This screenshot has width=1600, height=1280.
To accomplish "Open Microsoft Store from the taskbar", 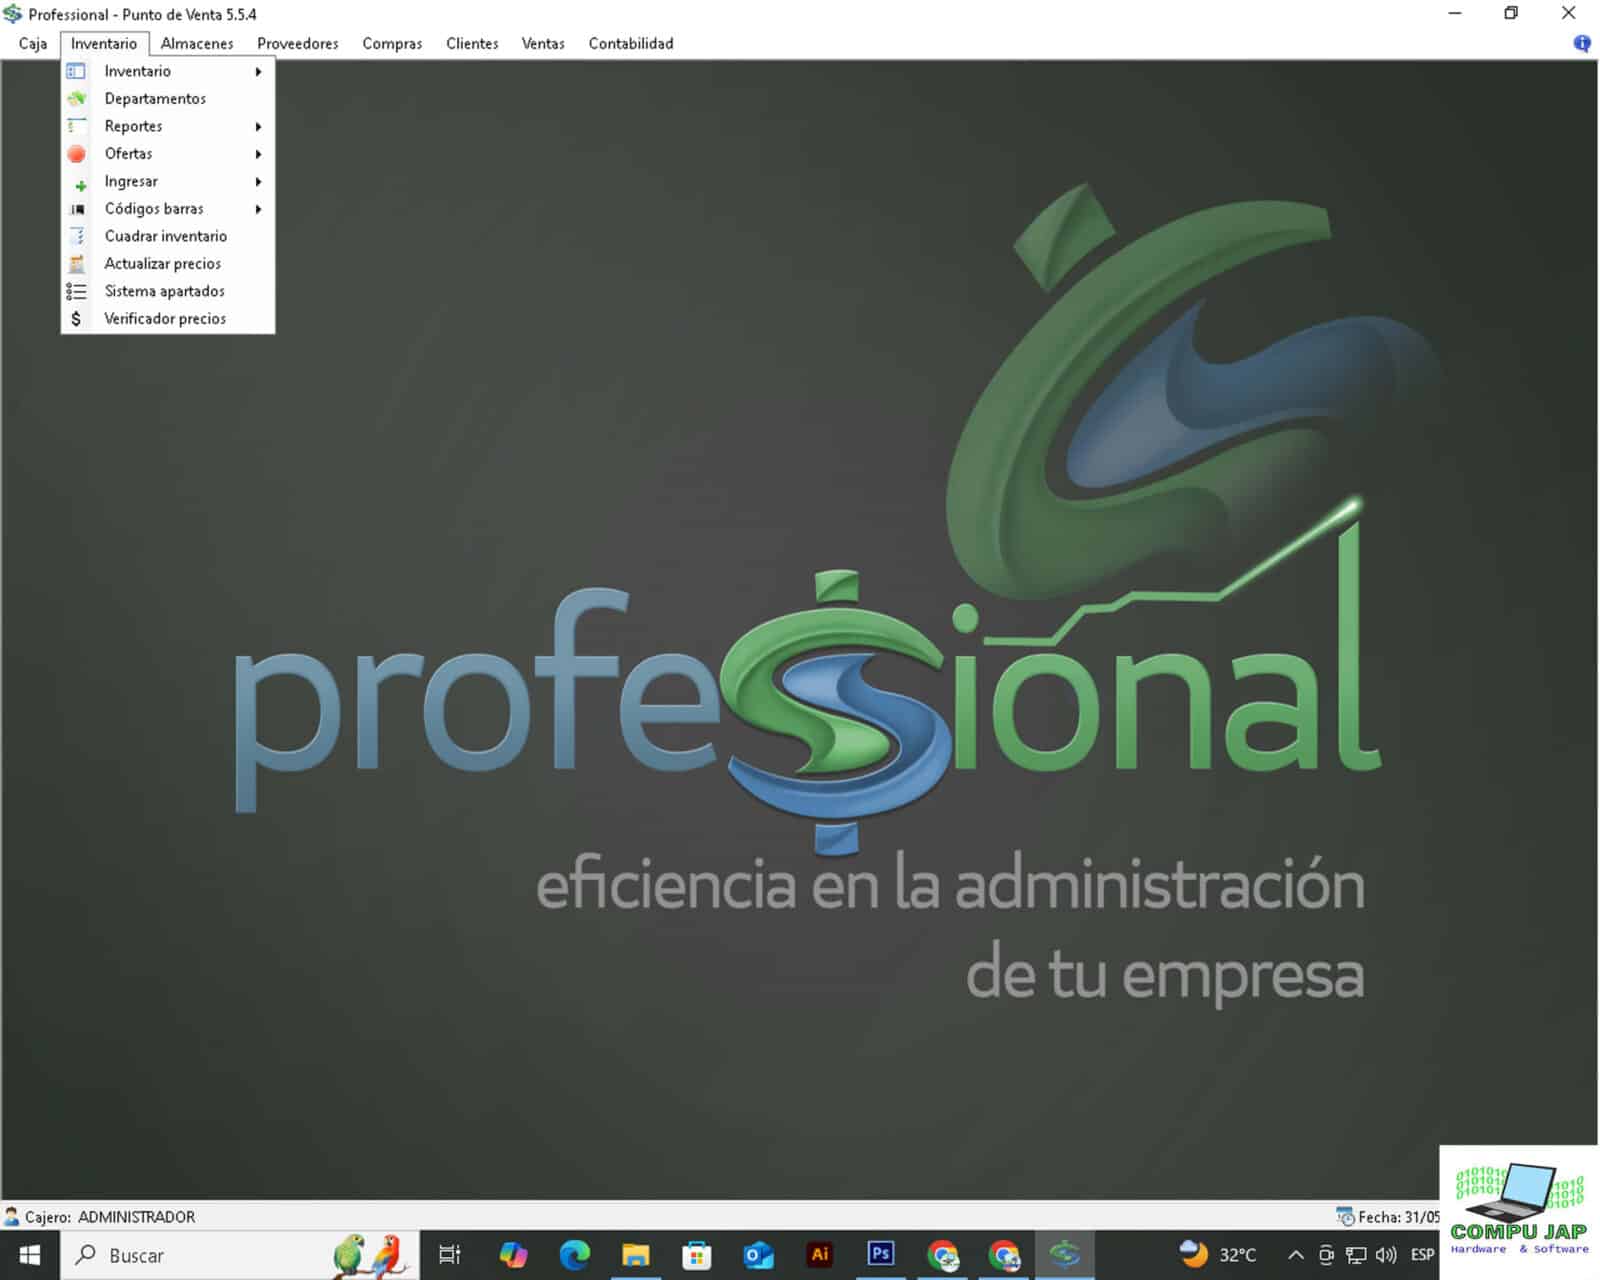I will pos(696,1254).
